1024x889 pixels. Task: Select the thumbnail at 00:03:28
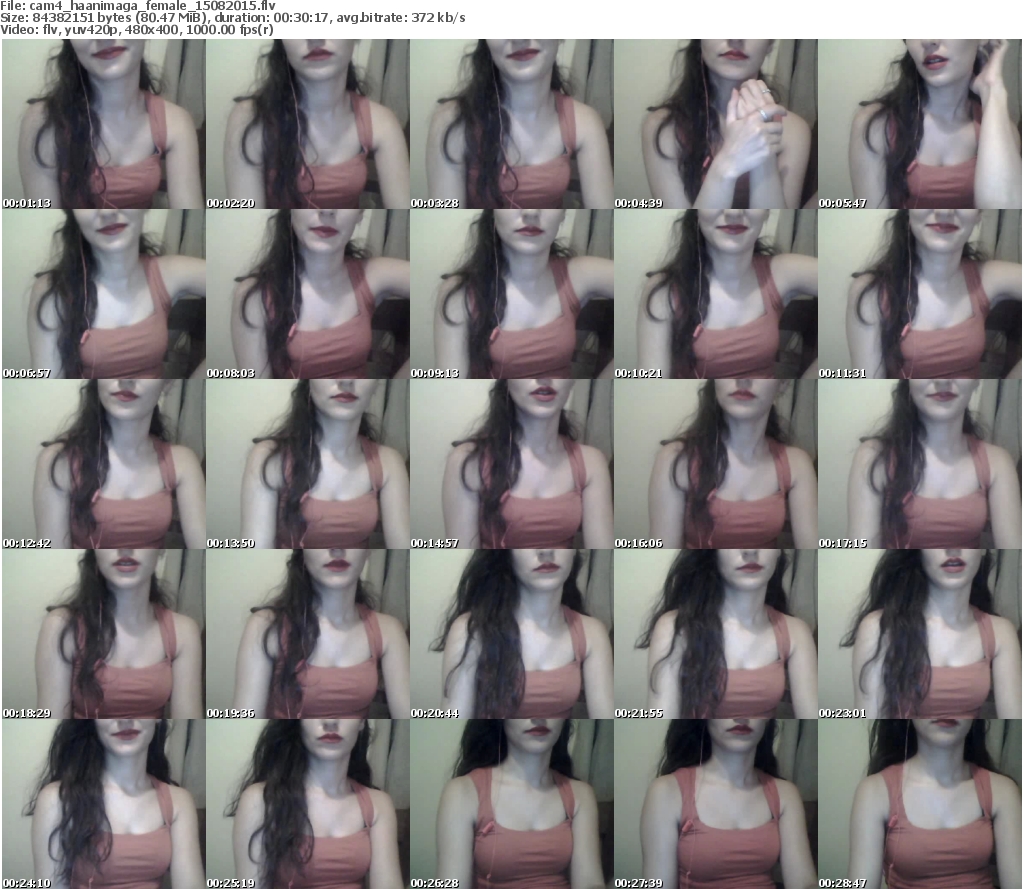(511, 124)
